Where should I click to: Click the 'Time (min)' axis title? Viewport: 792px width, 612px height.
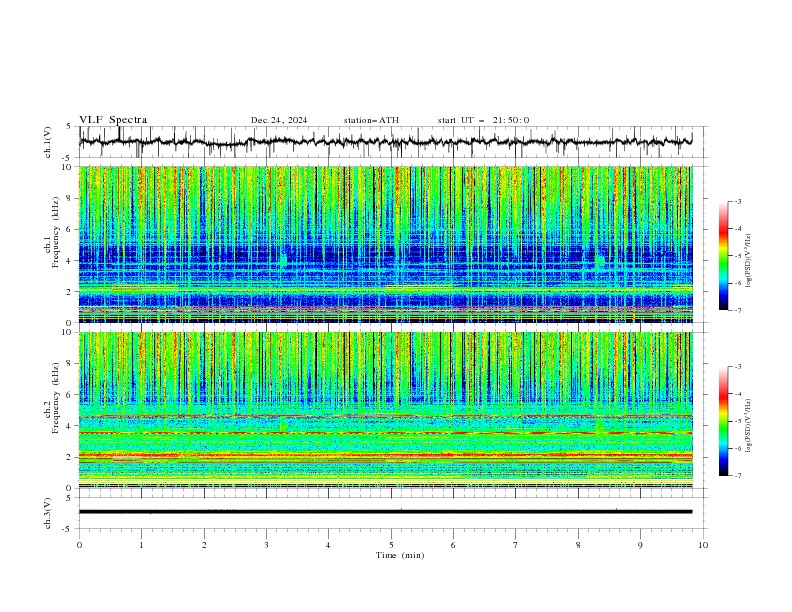[400, 555]
